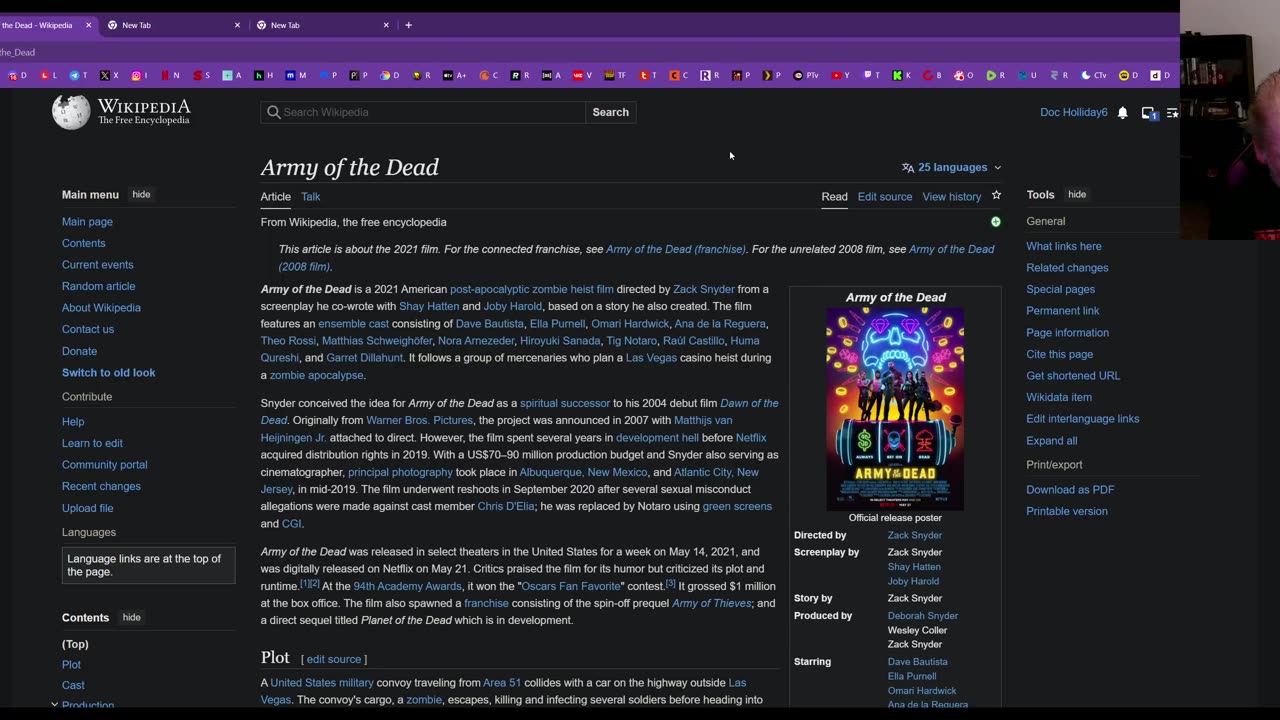1280x720 pixels.
Task: Open the Paramount+ bookmark
Action: click(x=329, y=75)
